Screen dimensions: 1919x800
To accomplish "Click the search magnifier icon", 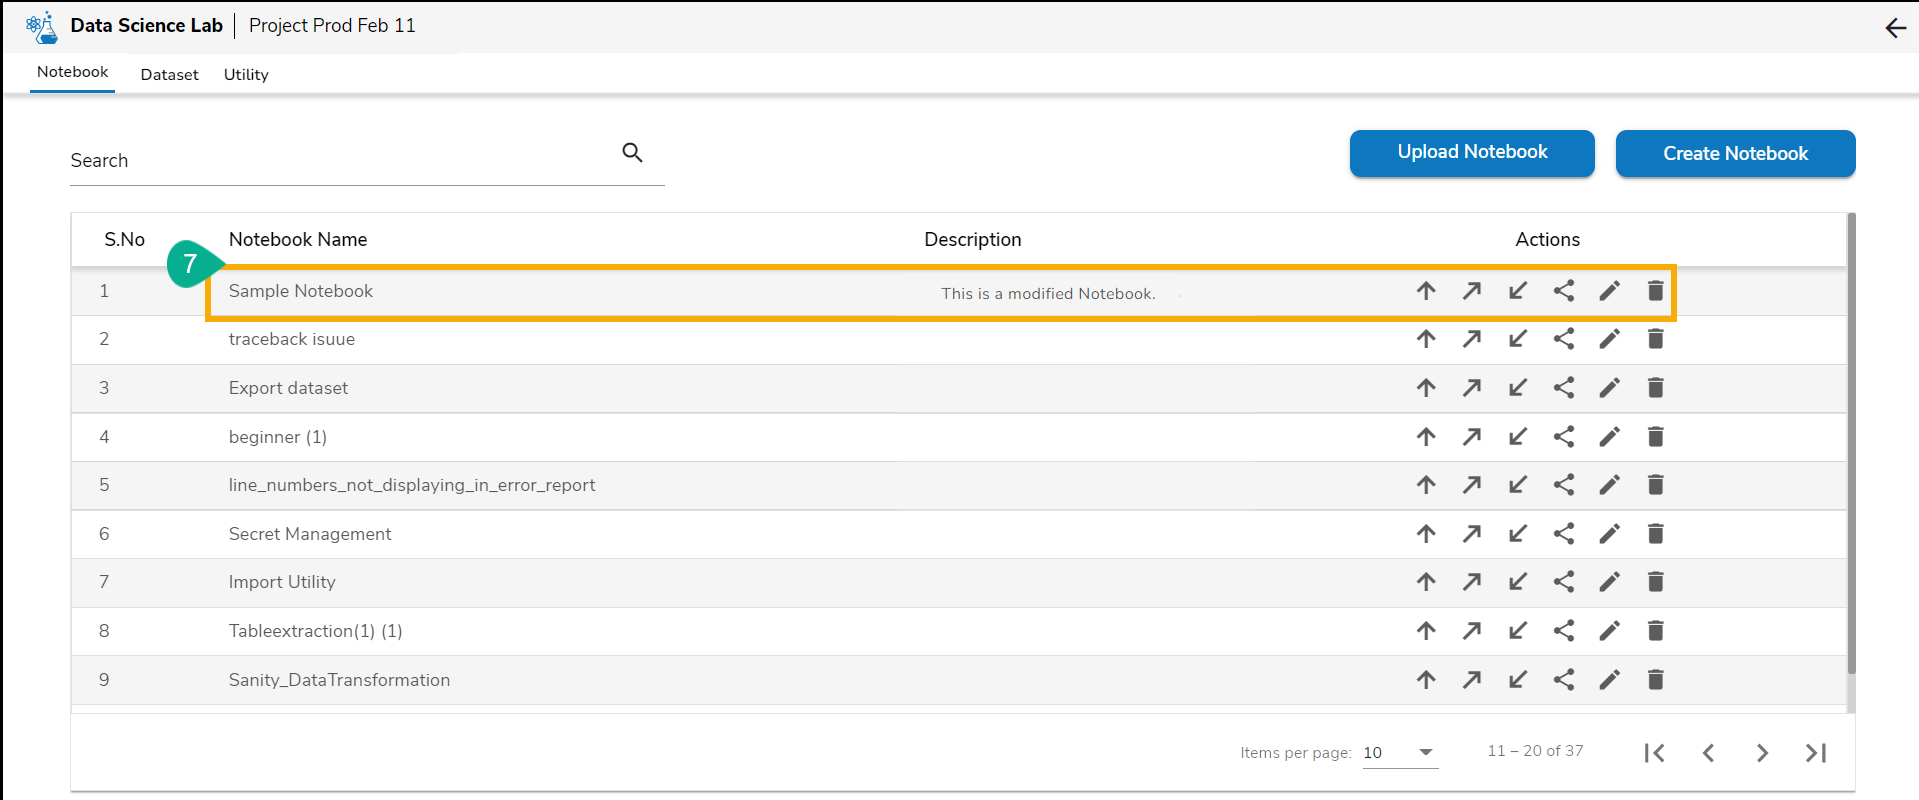I will 632,152.
